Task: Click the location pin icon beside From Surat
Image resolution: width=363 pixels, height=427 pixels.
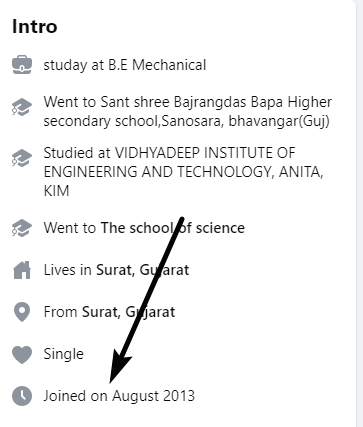Action: [x=22, y=312]
